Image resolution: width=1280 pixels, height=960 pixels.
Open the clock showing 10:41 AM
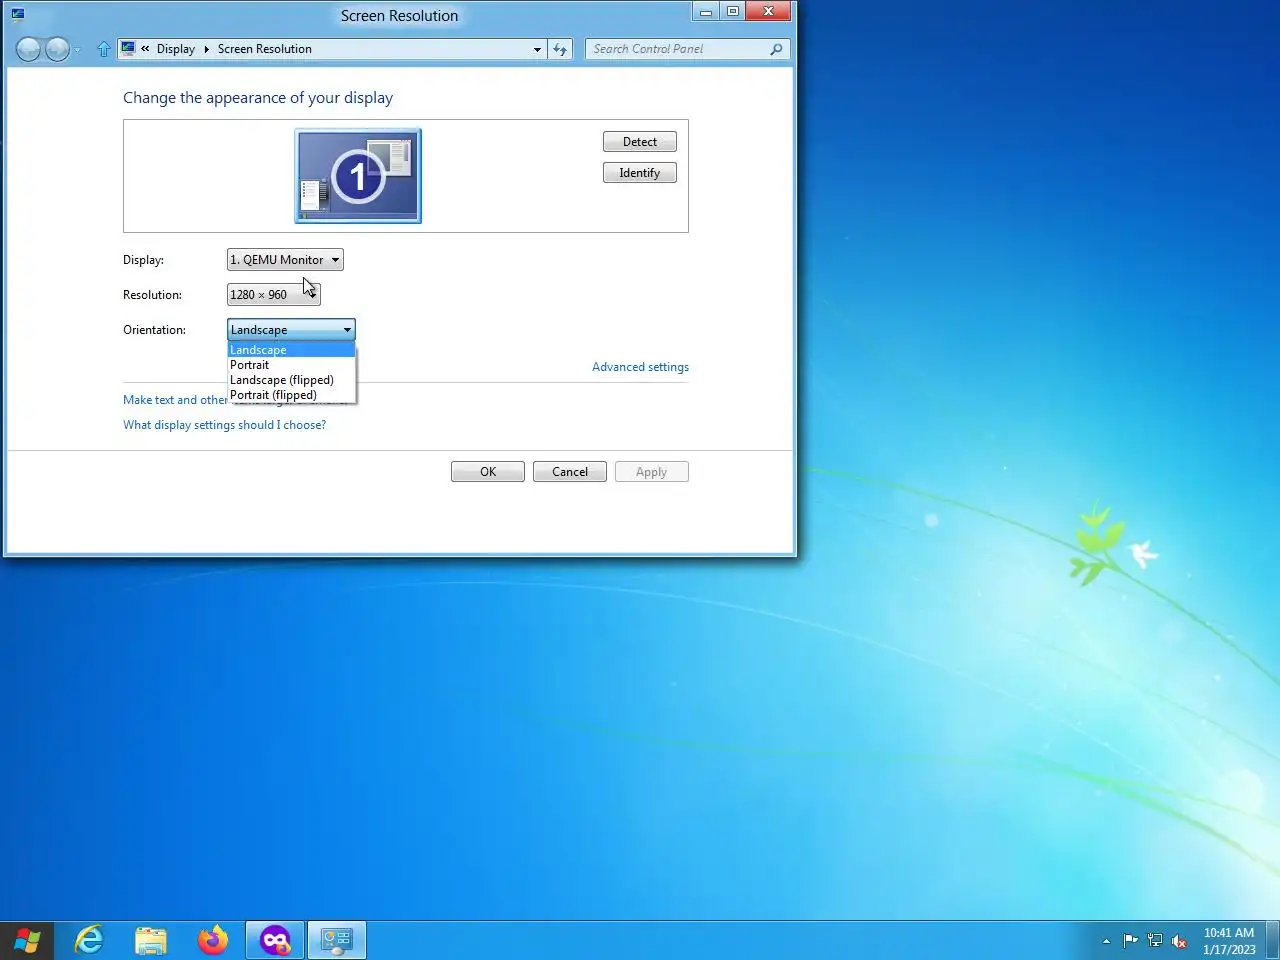click(x=1229, y=941)
